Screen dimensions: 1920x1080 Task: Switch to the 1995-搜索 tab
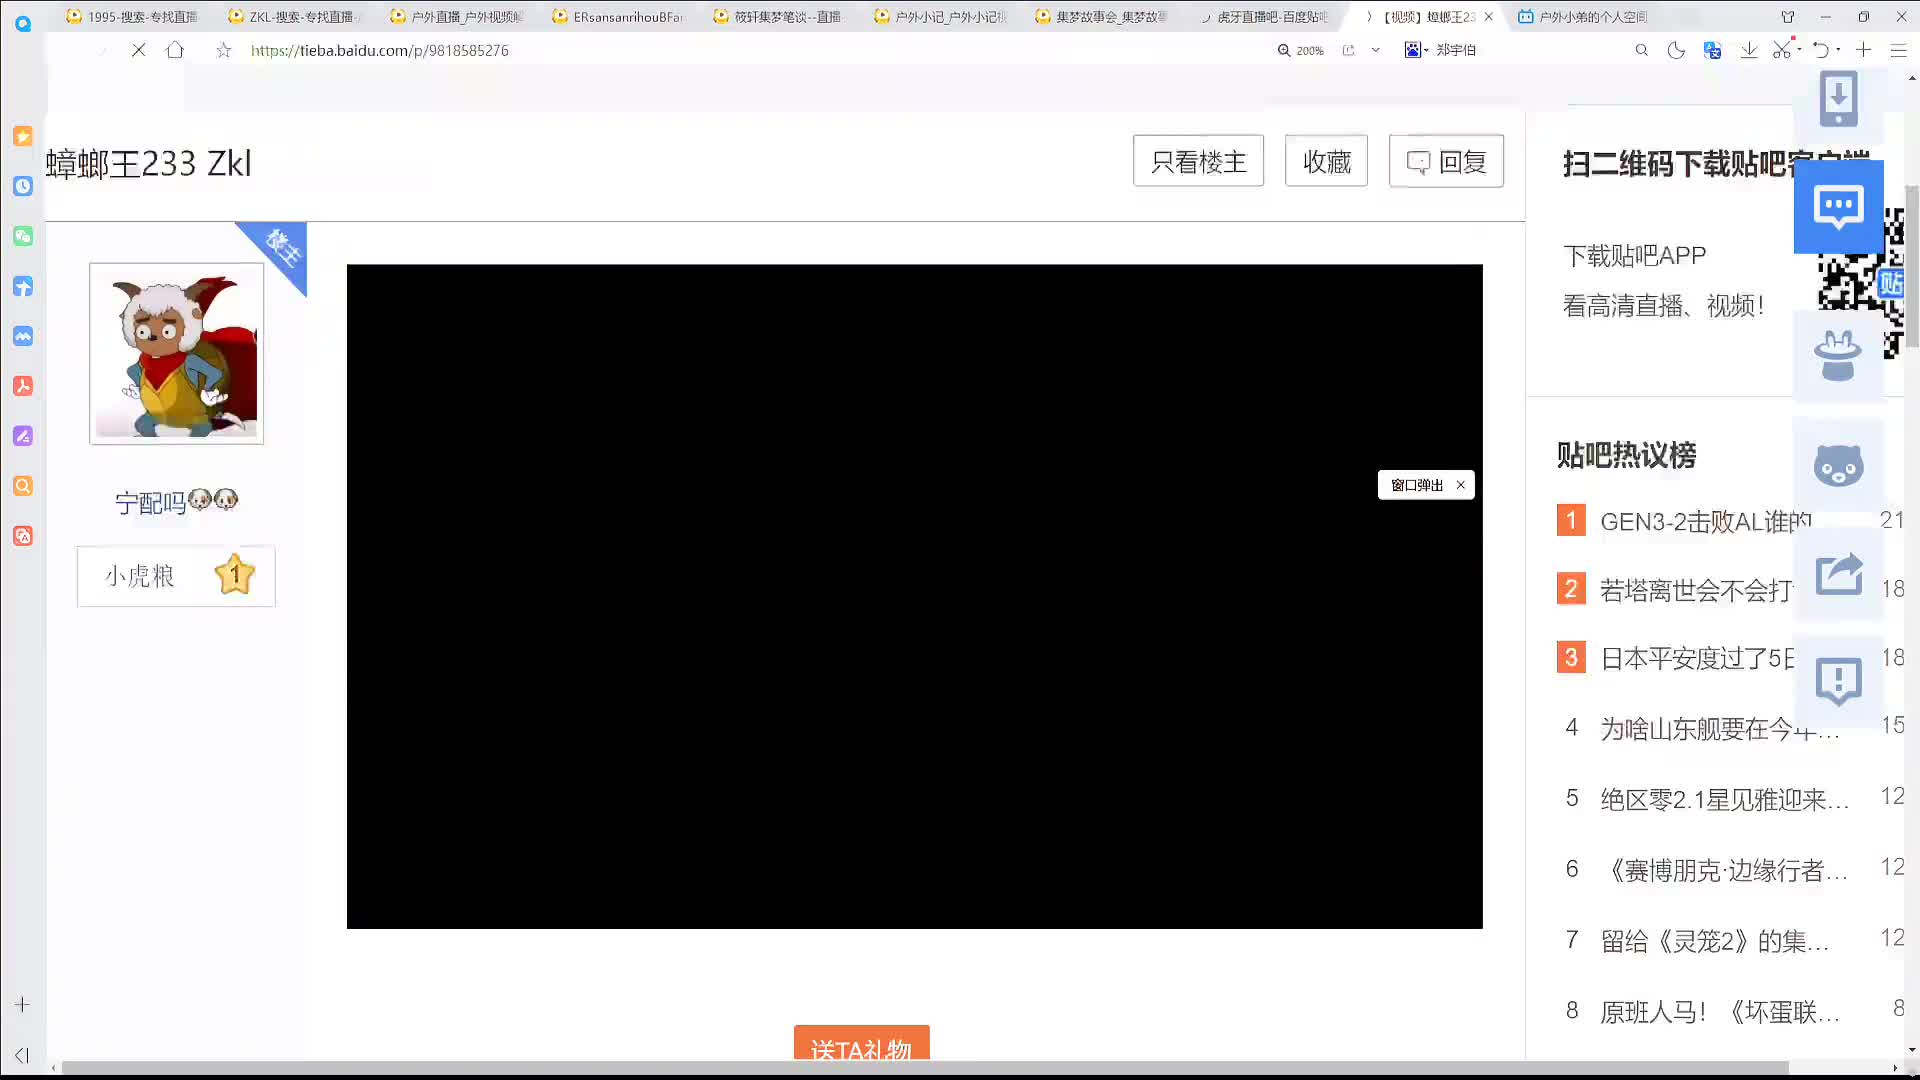pos(132,16)
